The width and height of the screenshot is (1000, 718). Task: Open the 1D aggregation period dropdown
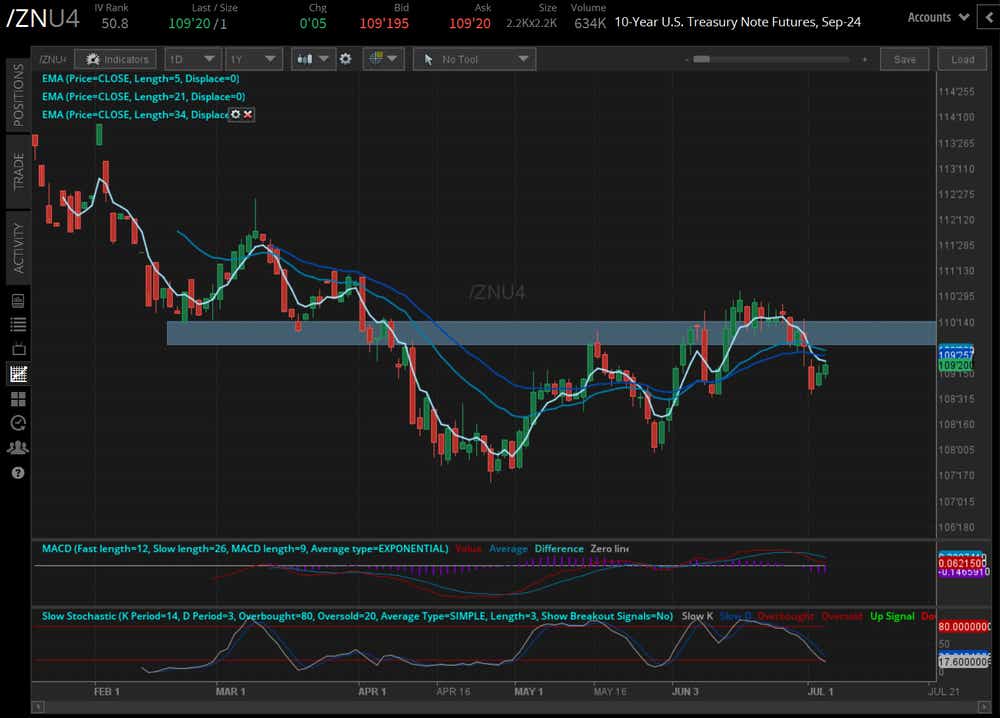point(193,59)
